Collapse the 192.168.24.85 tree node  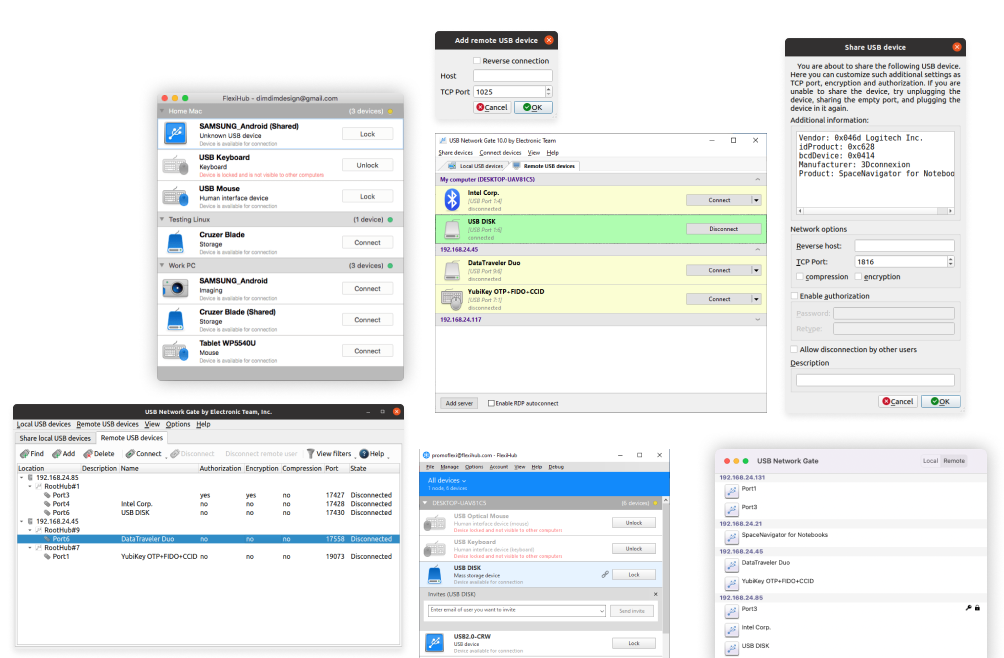[x=22, y=477]
